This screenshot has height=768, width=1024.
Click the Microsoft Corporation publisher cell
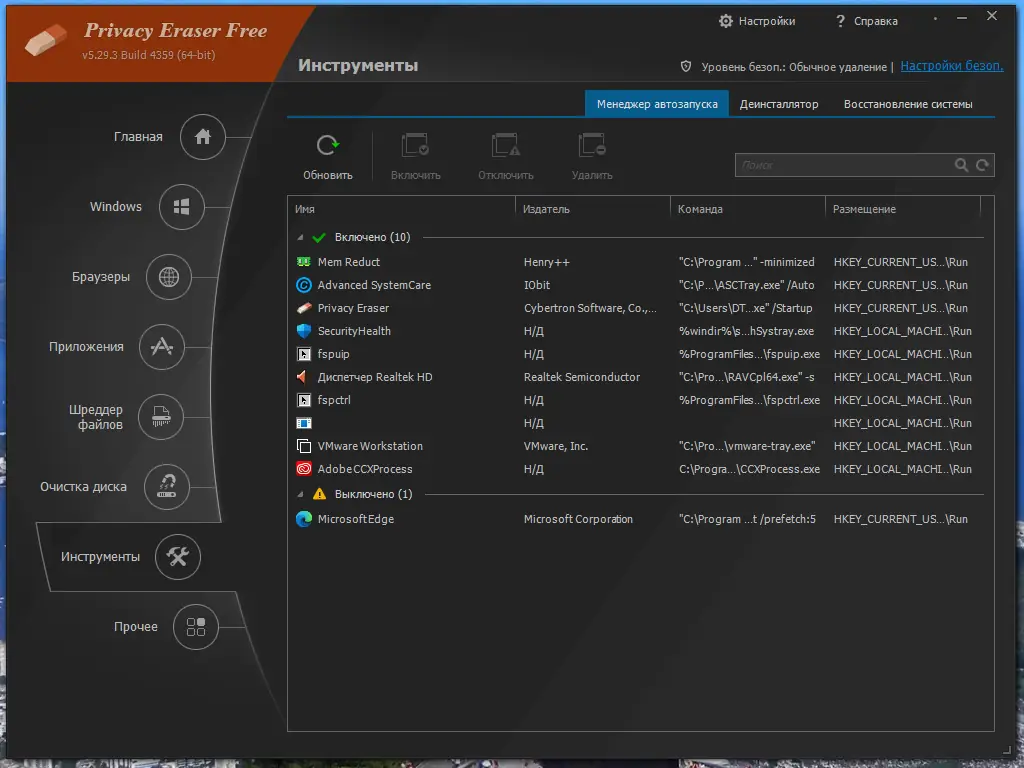point(578,519)
